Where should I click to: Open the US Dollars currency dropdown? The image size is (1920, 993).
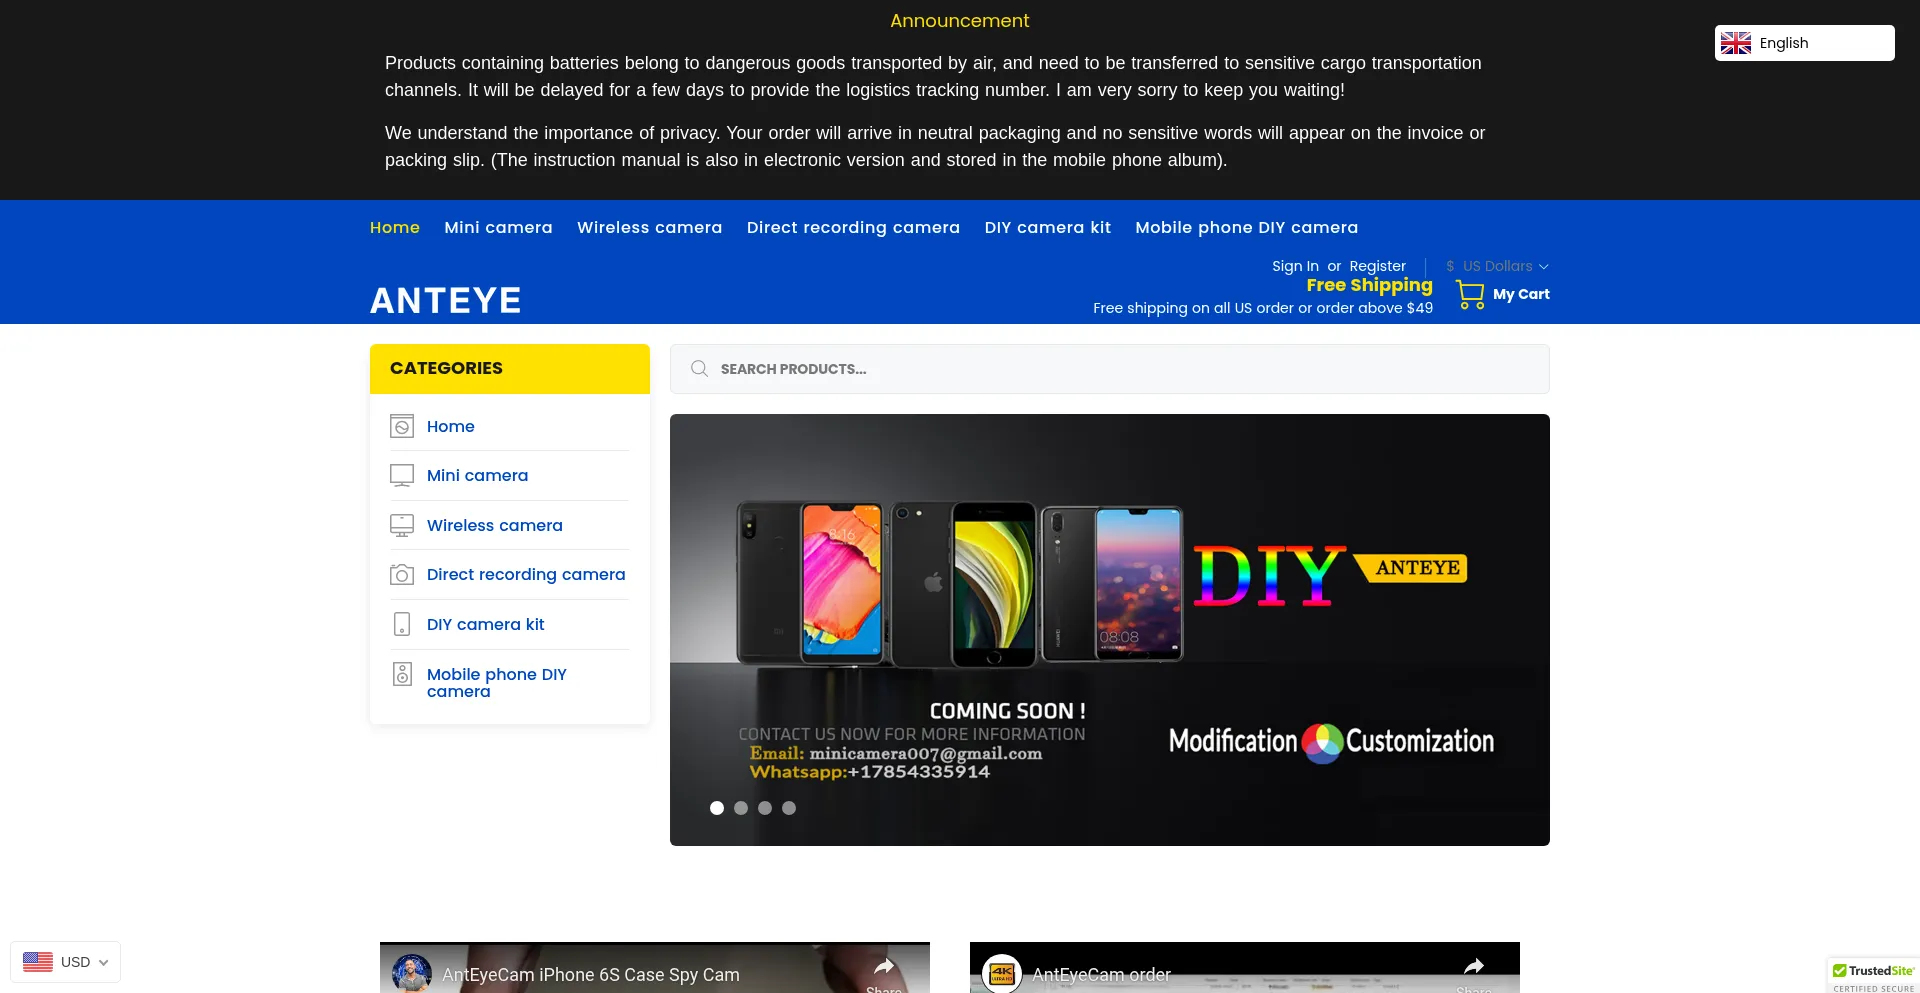point(1496,266)
